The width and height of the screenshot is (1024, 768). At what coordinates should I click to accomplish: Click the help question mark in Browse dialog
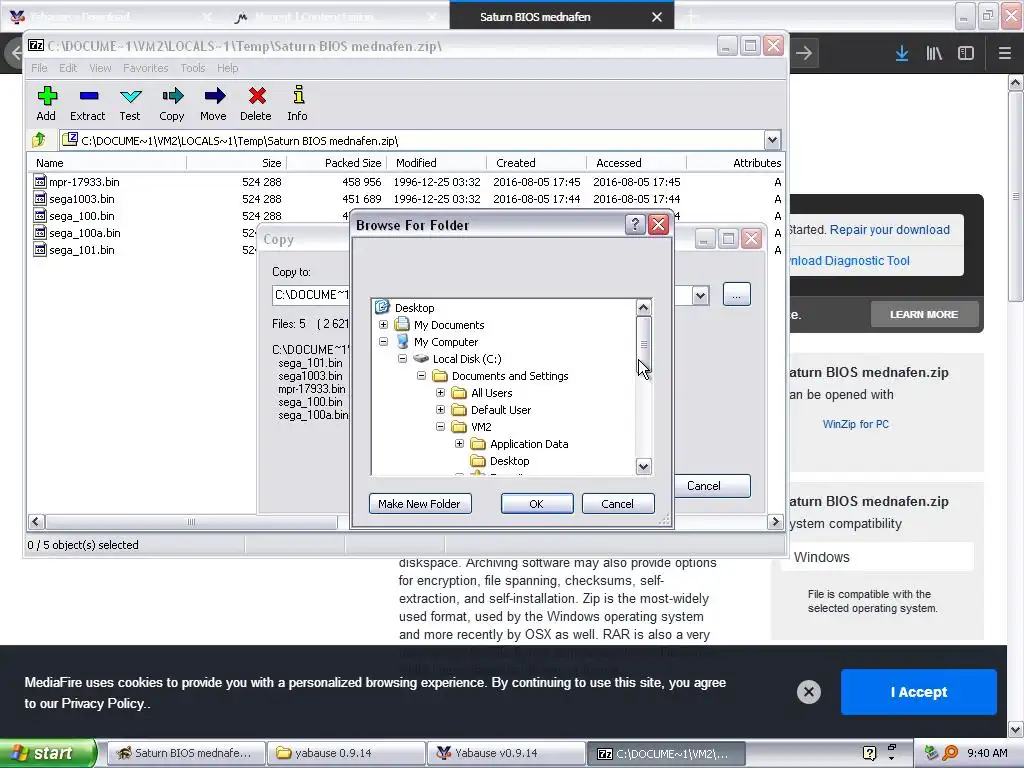634,225
